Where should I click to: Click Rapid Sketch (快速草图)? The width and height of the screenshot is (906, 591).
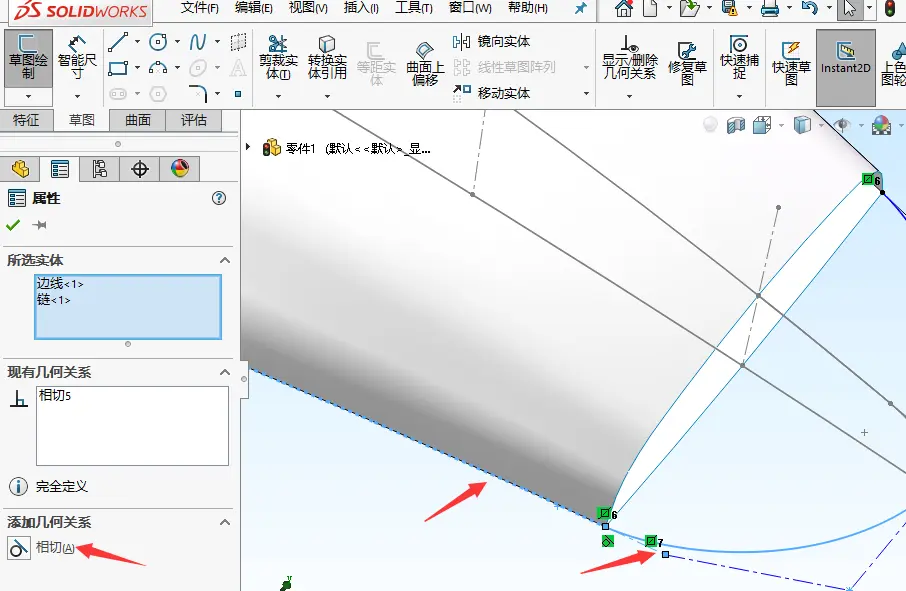click(791, 64)
